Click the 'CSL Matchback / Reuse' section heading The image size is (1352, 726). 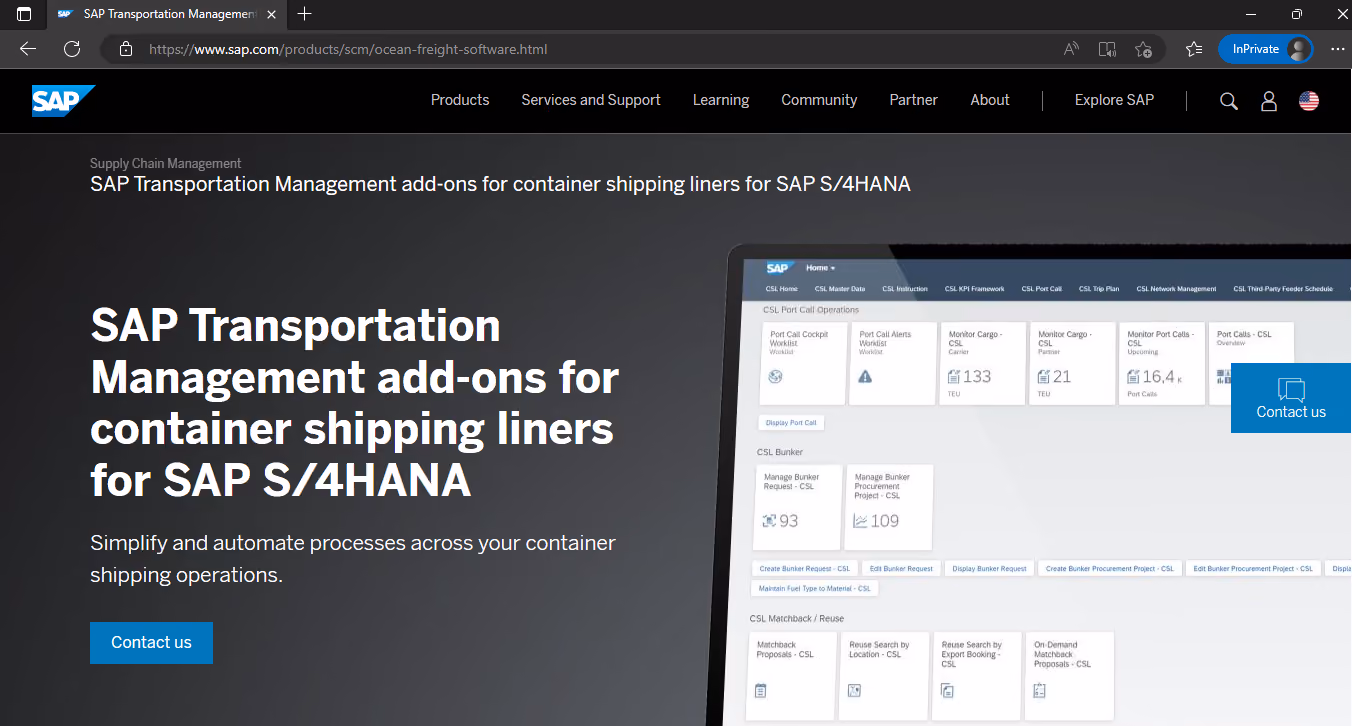point(797,619)
